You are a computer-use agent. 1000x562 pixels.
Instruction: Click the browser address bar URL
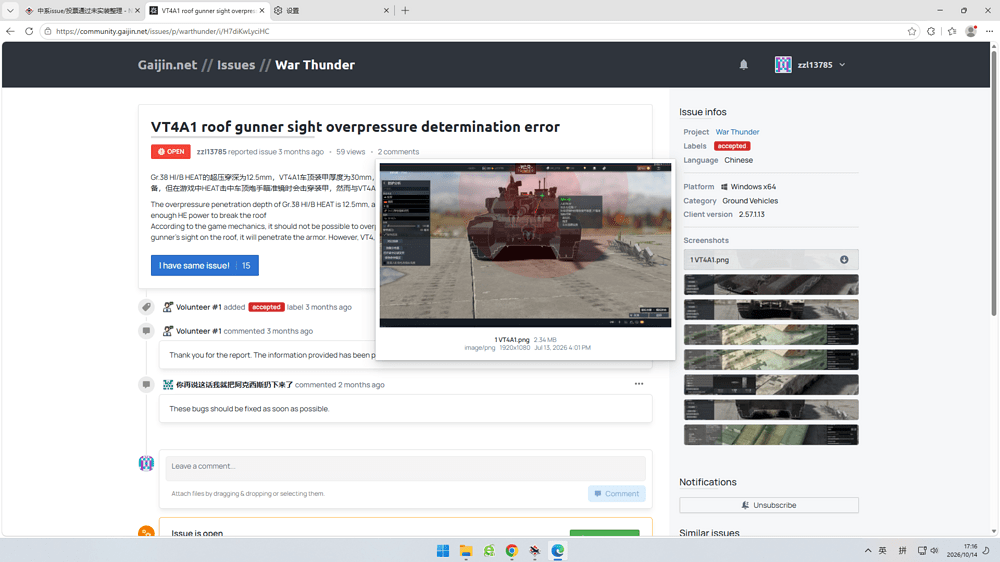pos(163,31)
